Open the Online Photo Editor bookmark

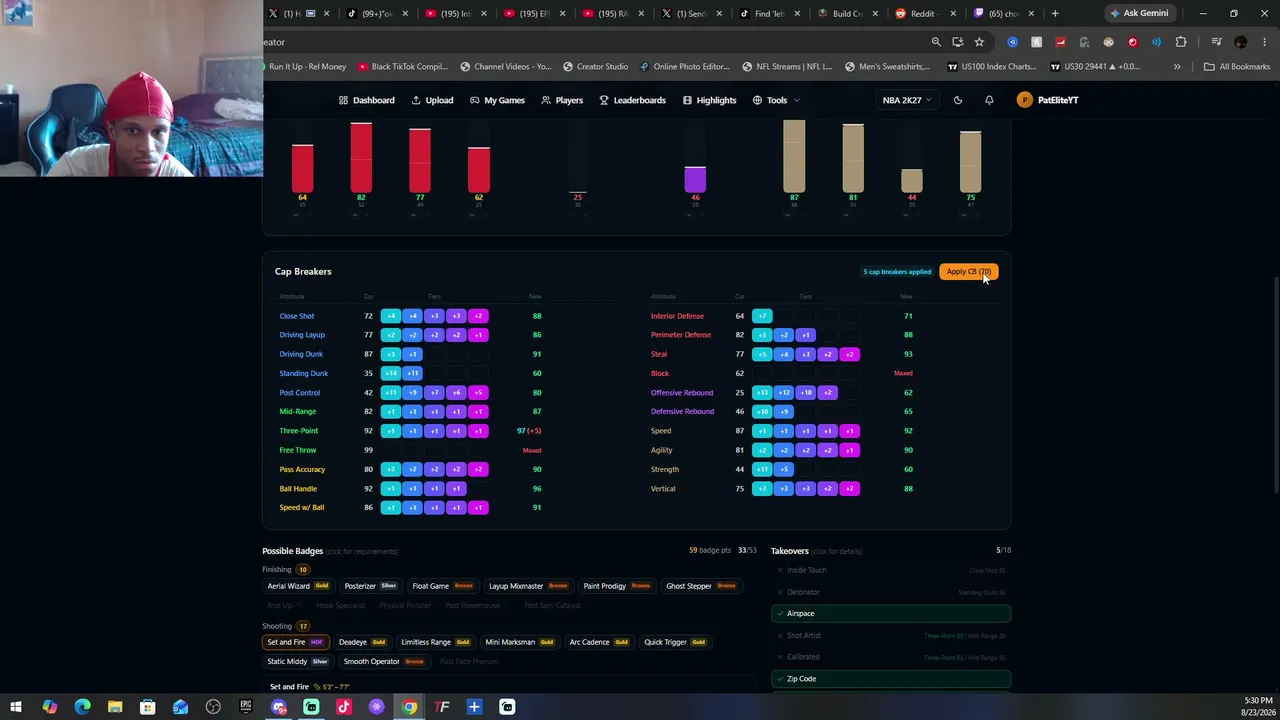[685, 67]
